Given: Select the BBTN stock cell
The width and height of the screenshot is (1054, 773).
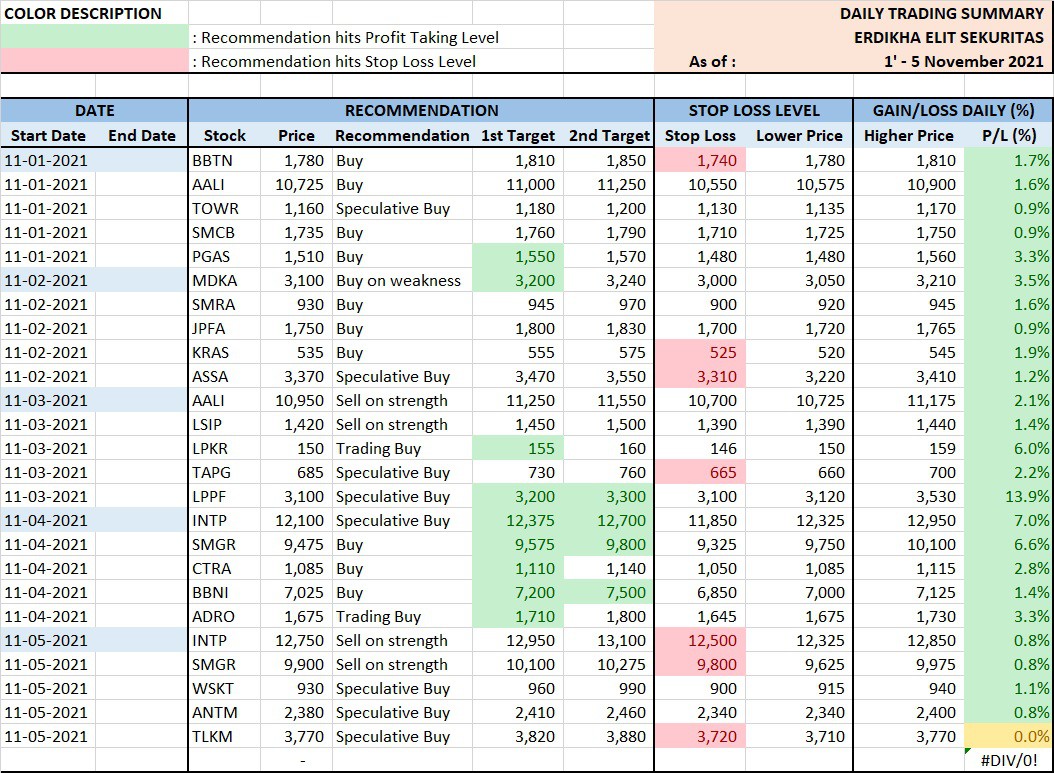Looking at the screenshot, I should pos(225,160).
